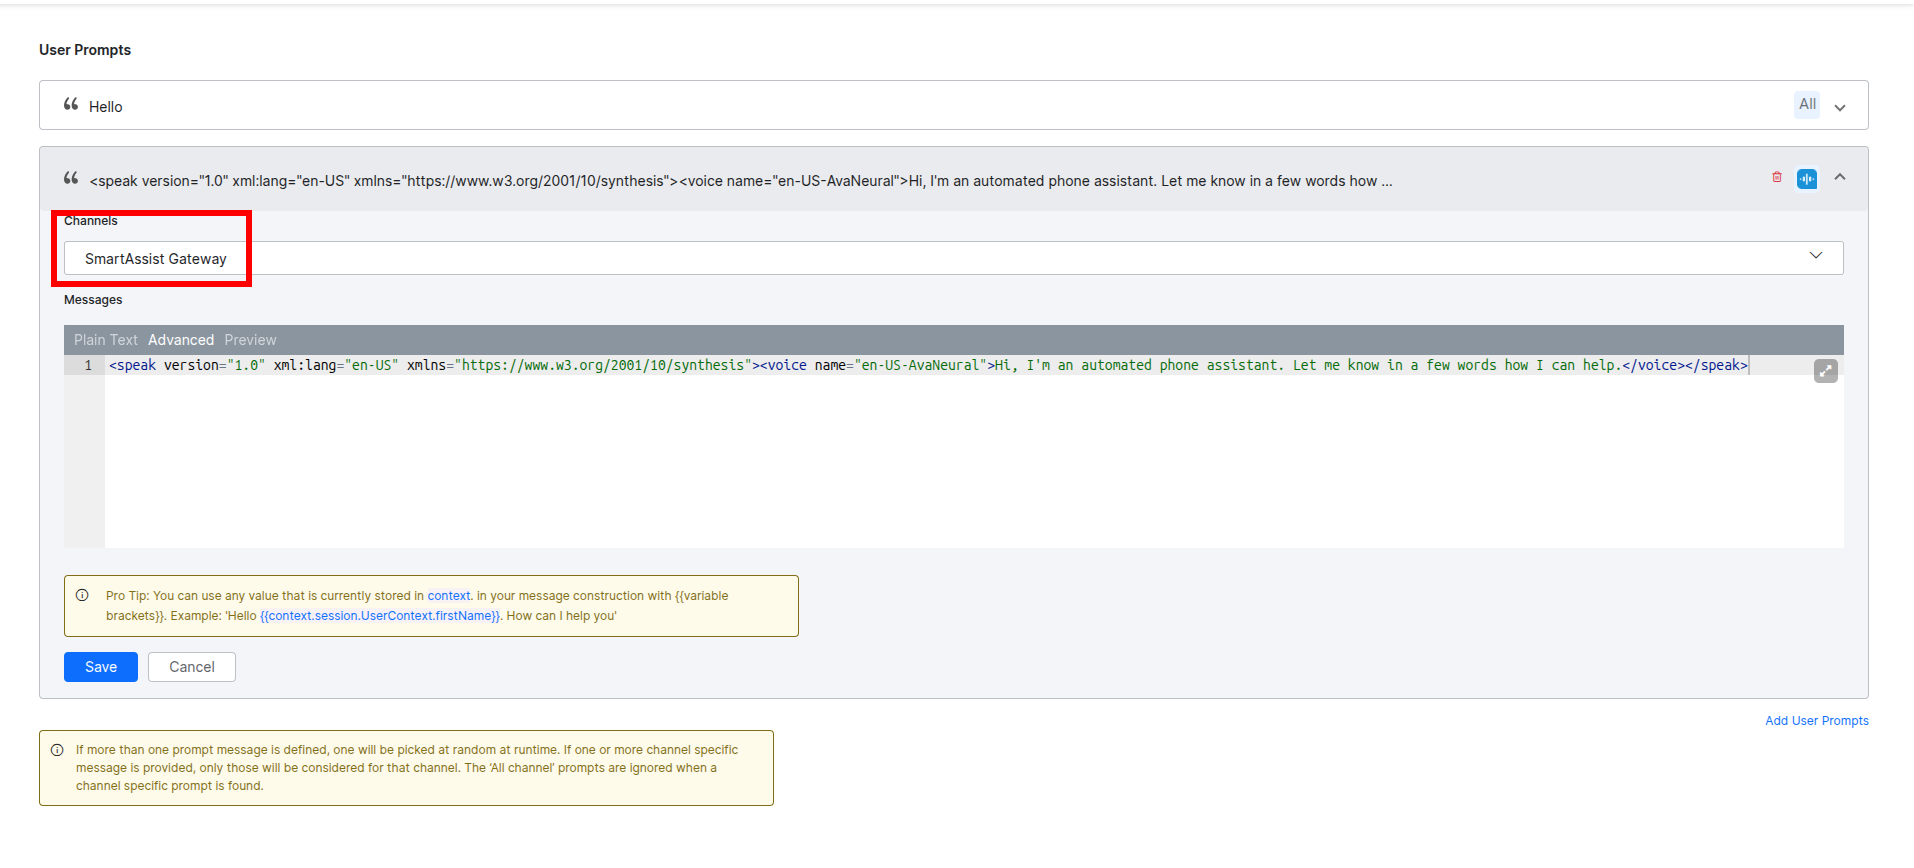Click the info icon in Pro Tip box
The height and width of the screenshot is (868, 1914).
(x=83, y=596)
